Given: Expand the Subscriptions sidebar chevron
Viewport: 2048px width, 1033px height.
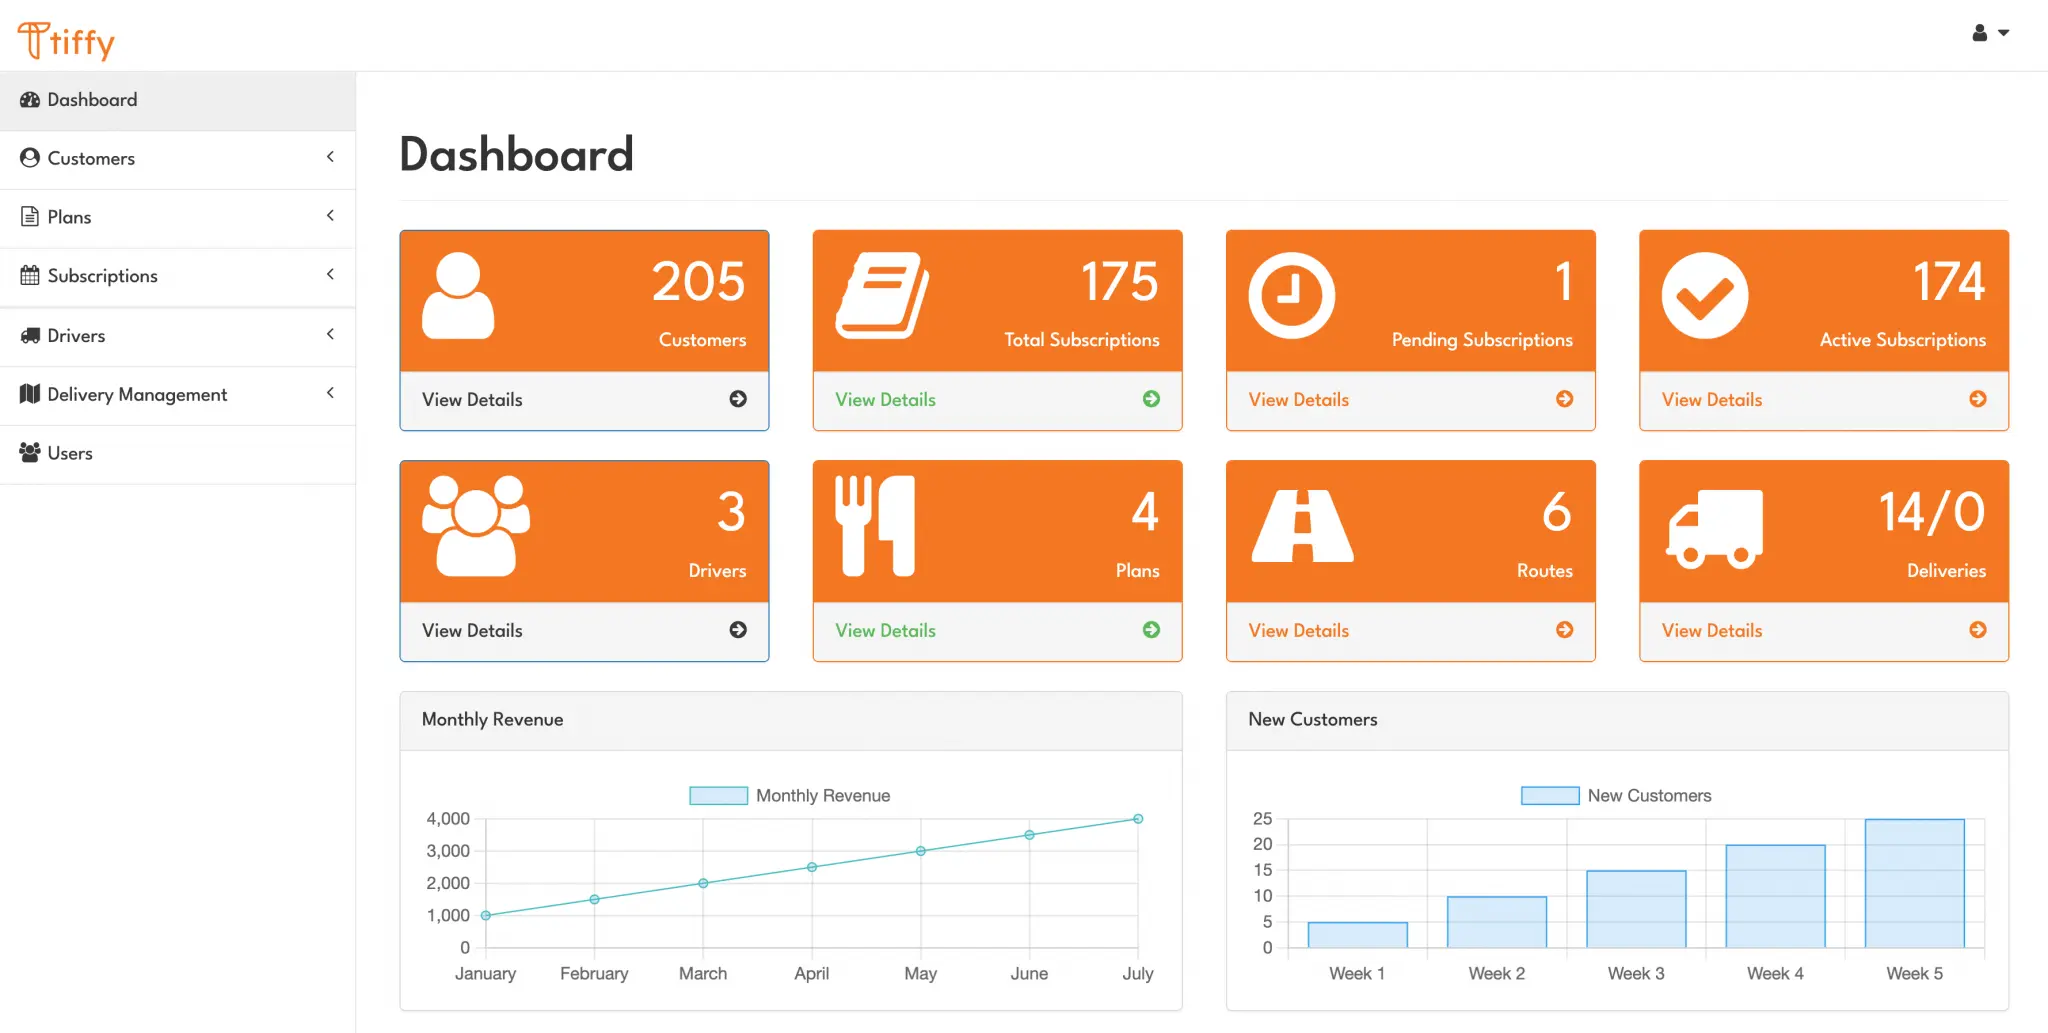Looking at the screenshot, I should (330, 274).
